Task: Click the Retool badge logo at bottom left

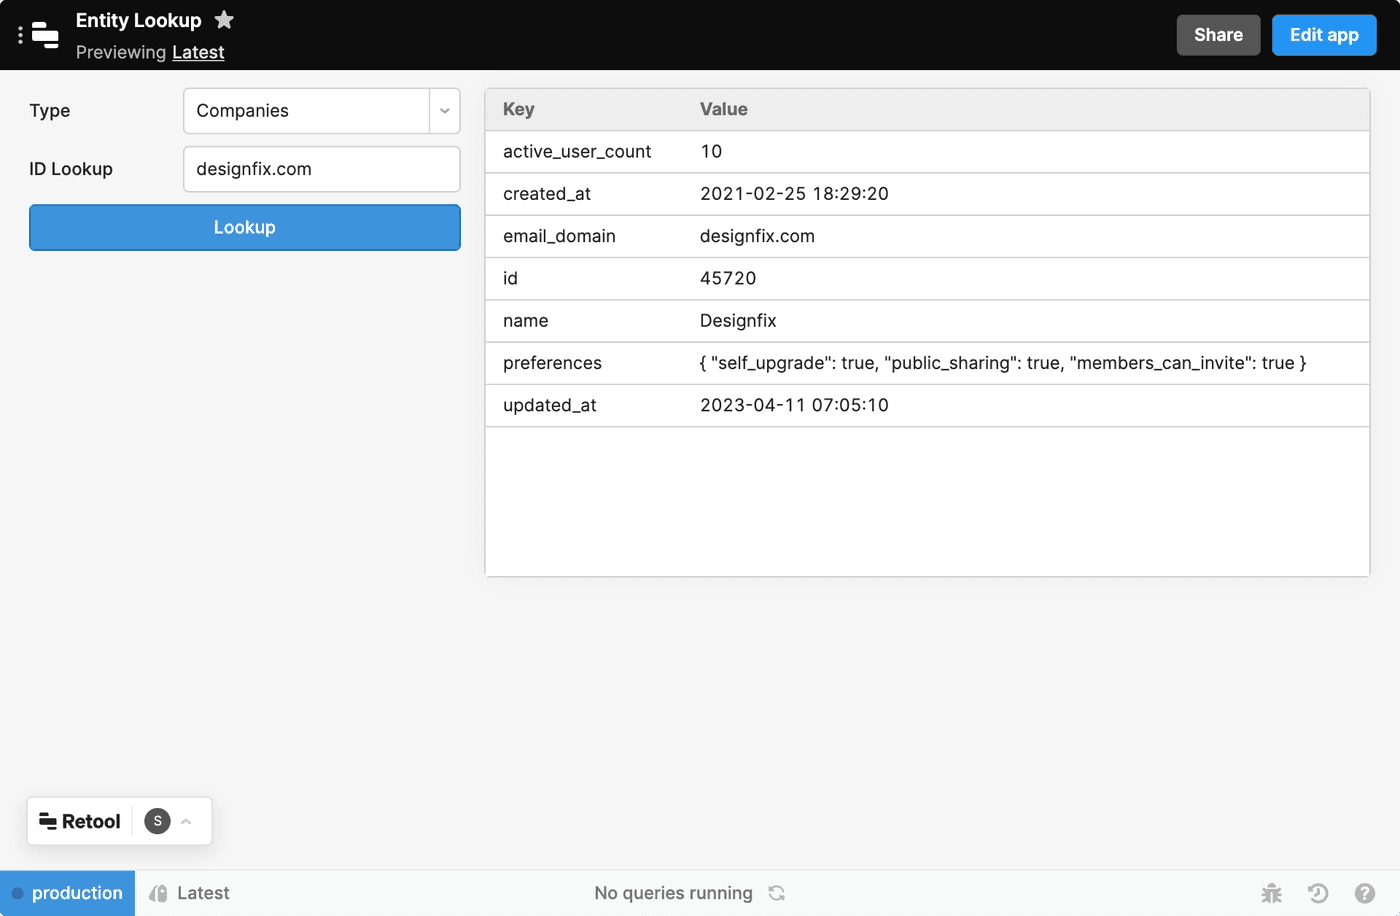Action: click(80, 821)
